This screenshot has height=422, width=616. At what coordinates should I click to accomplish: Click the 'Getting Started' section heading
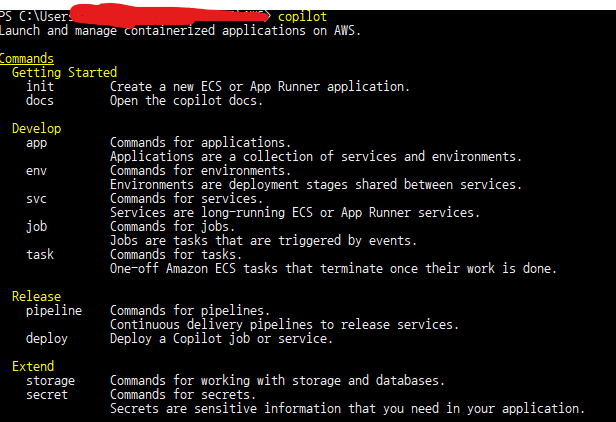point(64,73)
